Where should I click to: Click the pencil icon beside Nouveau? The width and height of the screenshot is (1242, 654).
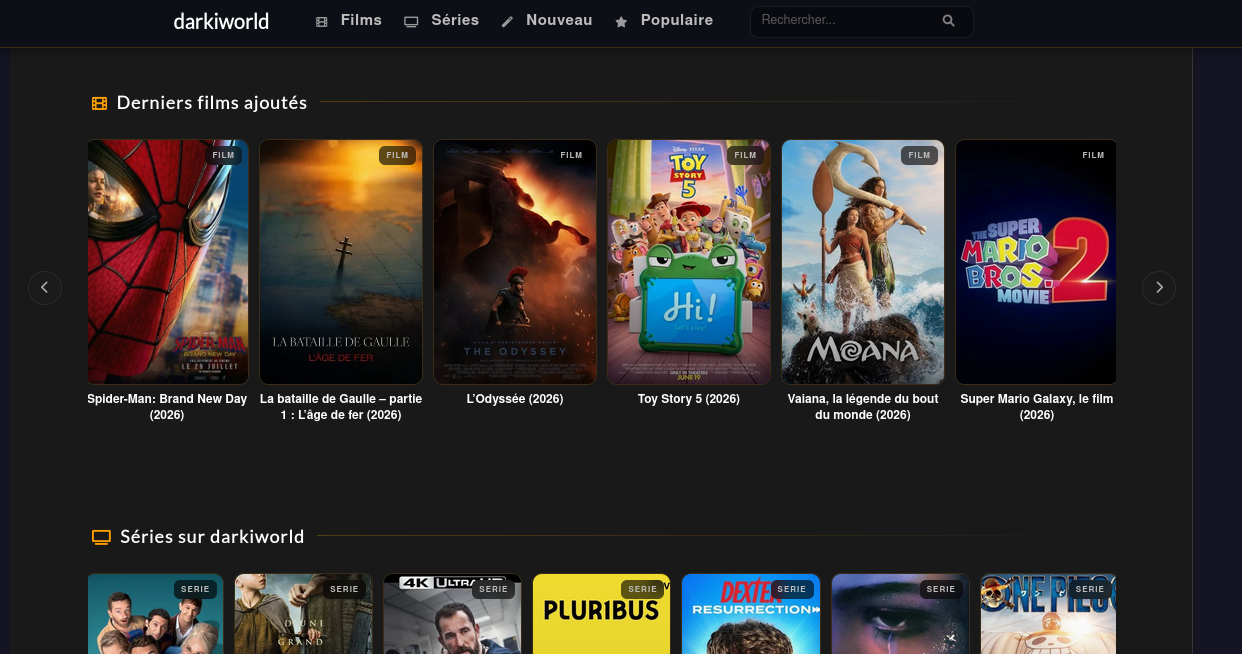507,22
